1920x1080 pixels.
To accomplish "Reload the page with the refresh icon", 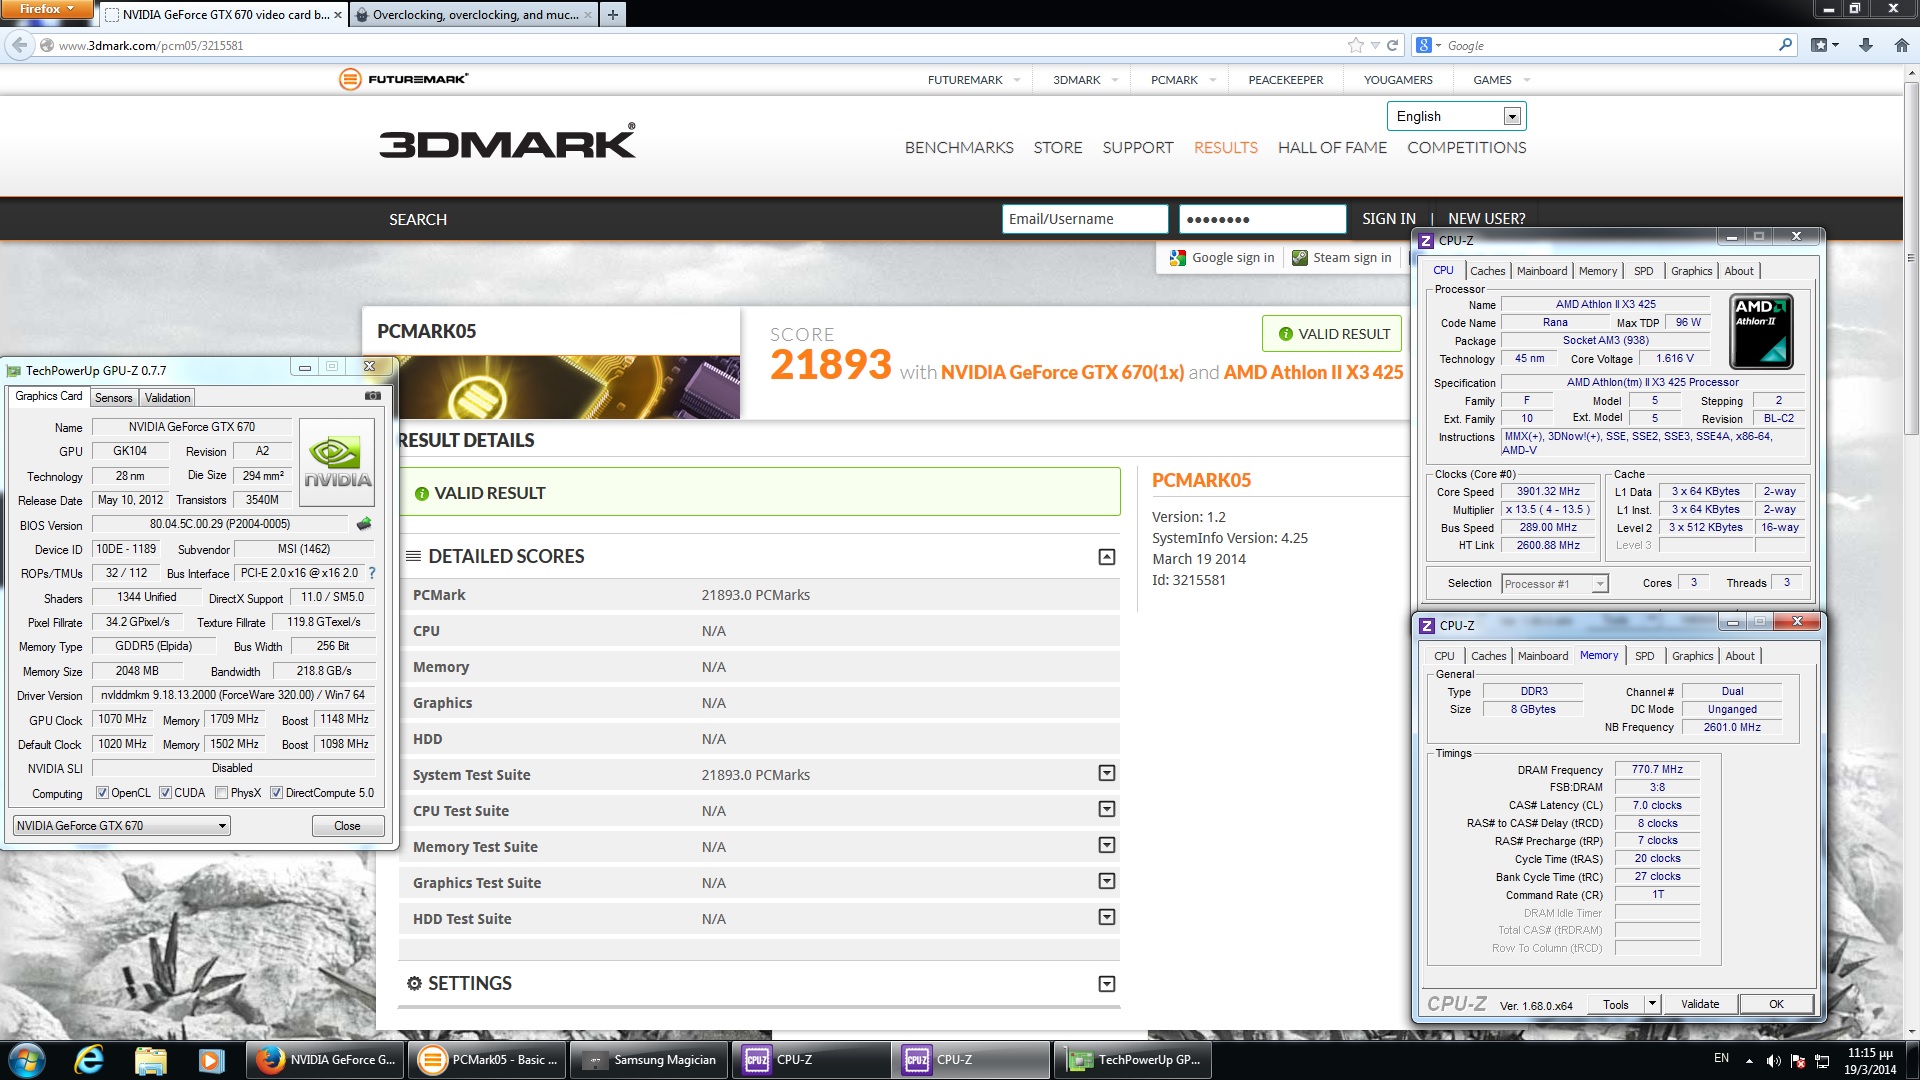I will pos(1392,45).
